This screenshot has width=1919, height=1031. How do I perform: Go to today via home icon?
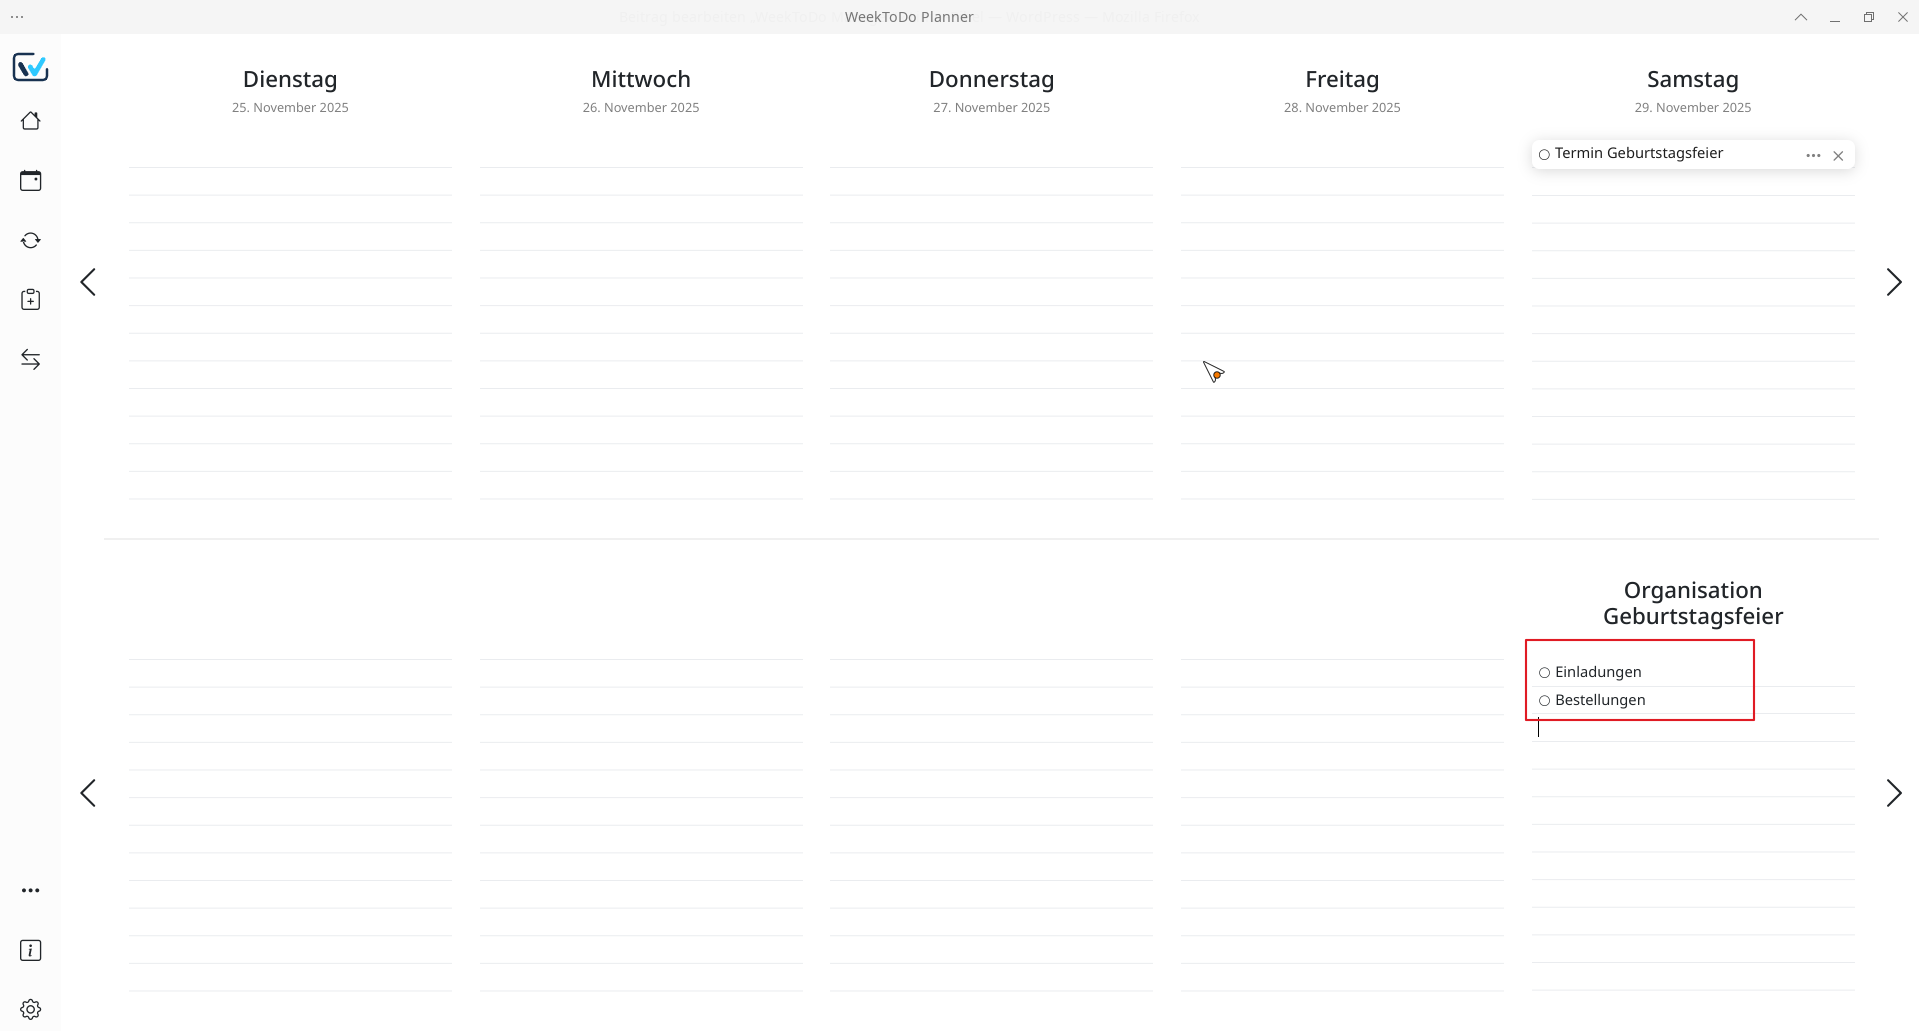[x=31, y=121]
